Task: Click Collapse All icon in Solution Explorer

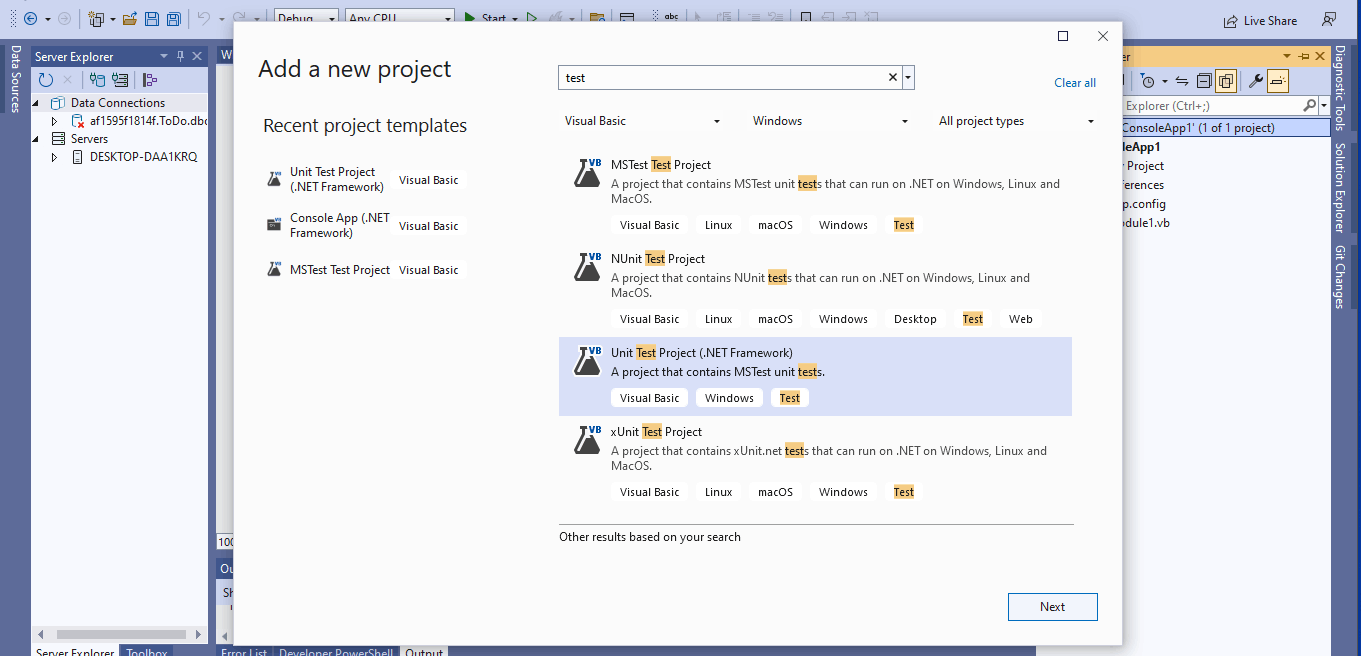Action: pyautogui.click(x=1204, y=81)
